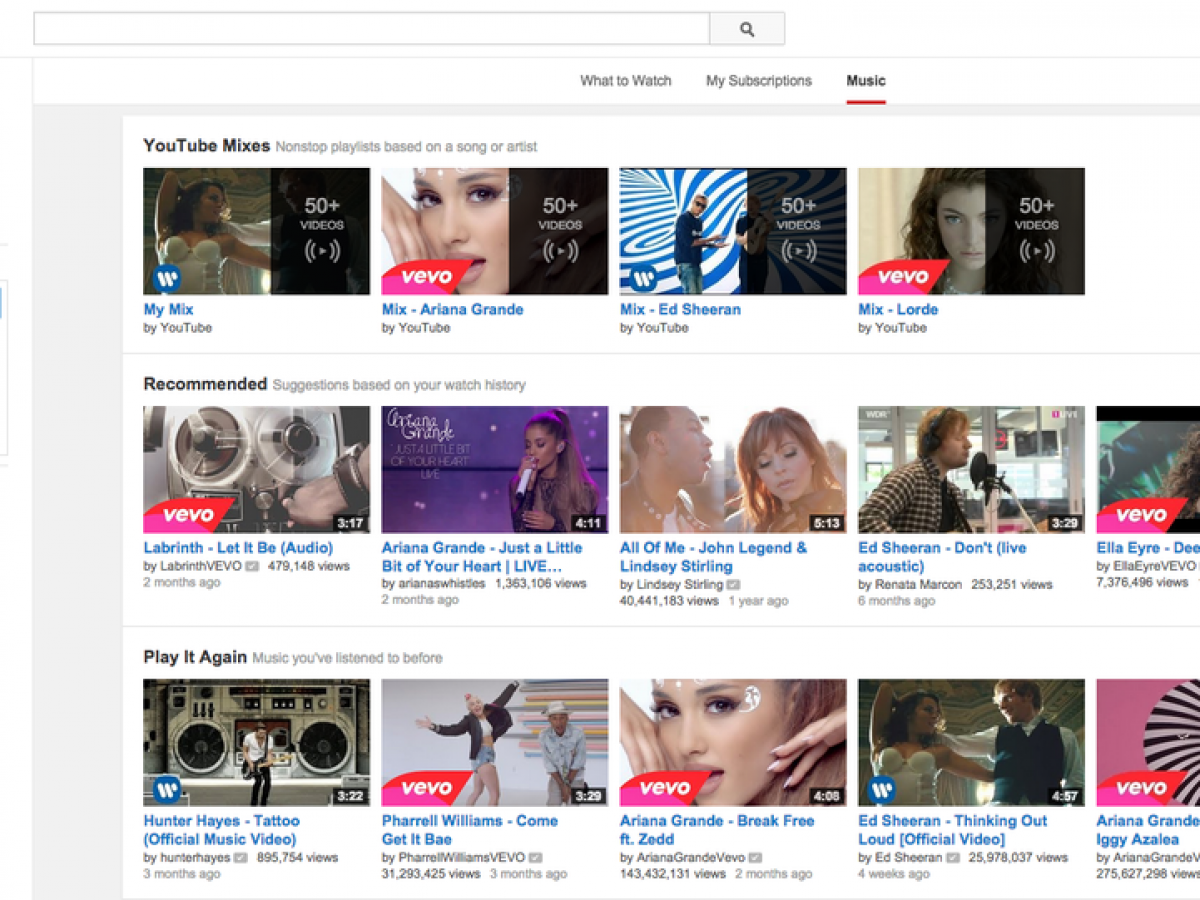Click the search magnifier button
This screenshot has height=900, width=1200.
click(747, 29)
